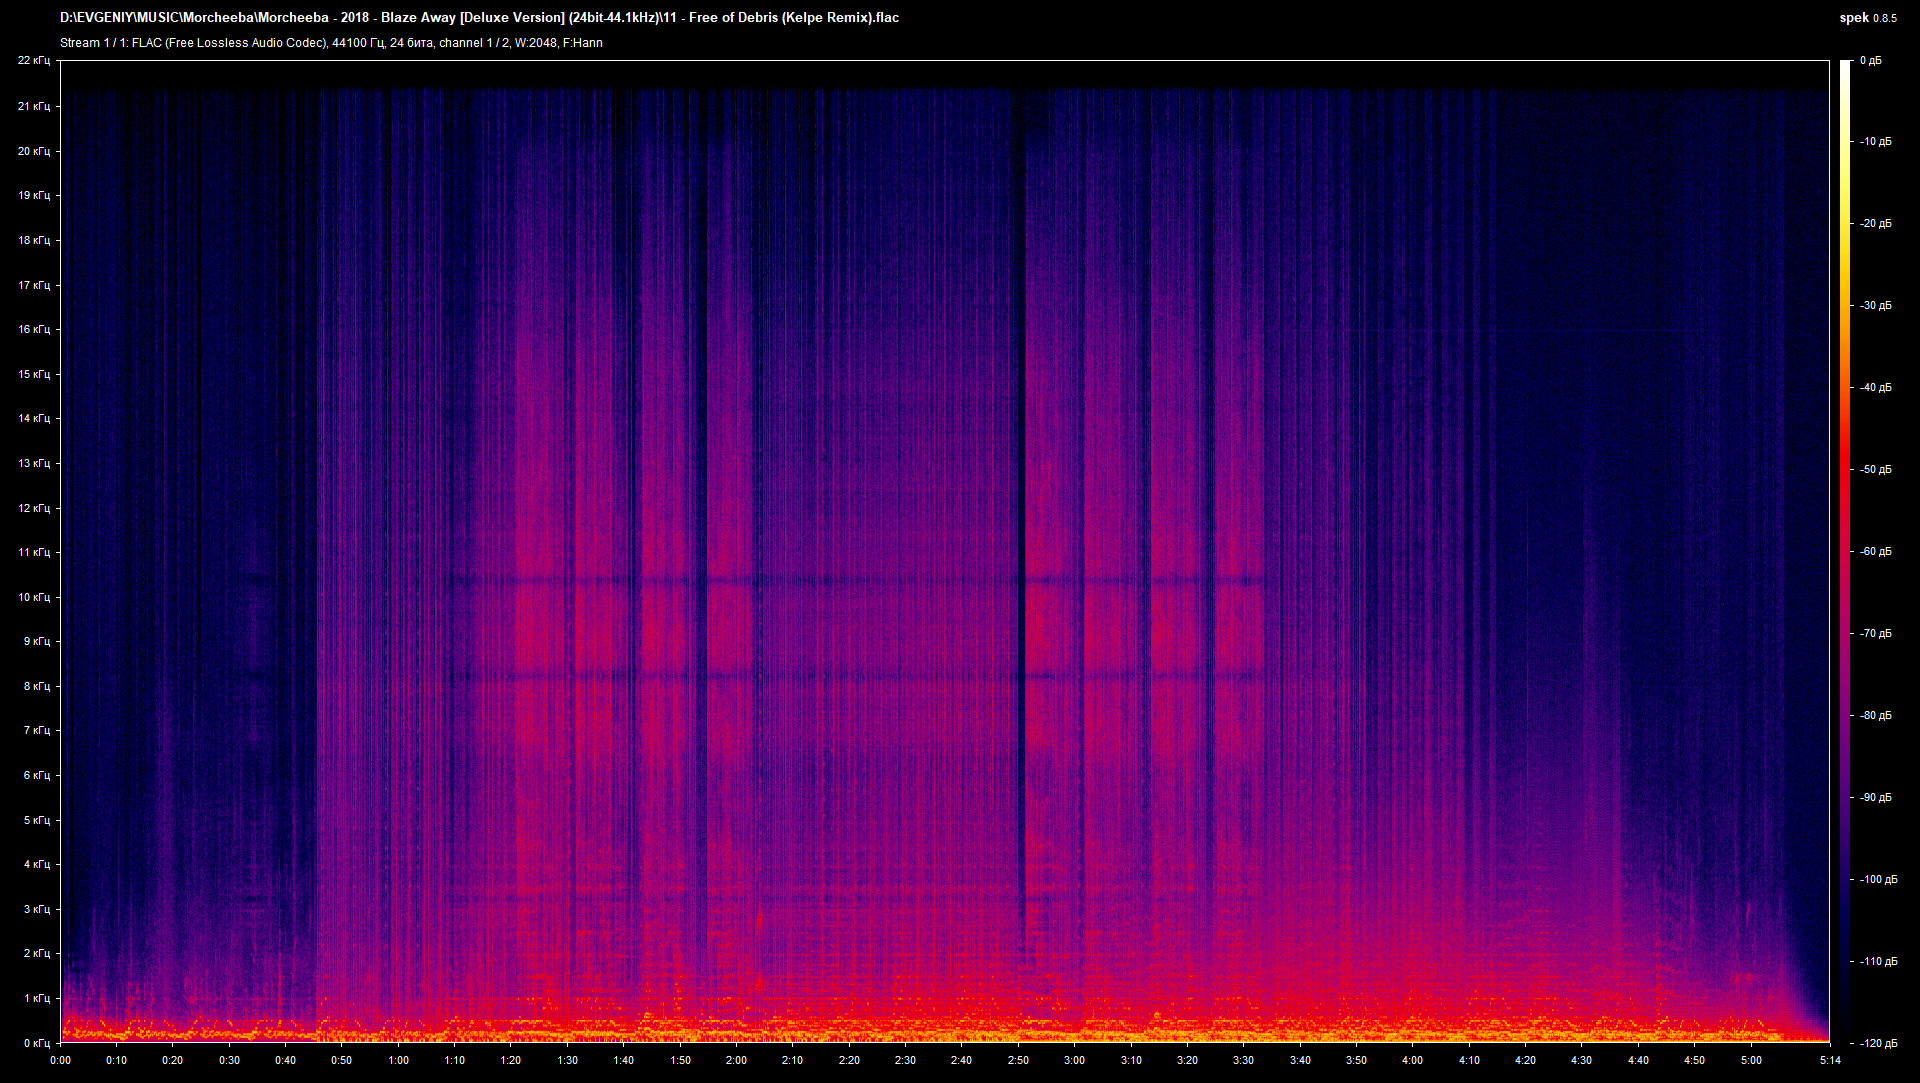
Task: Click the '-120 дБ' level scale label
Action: [1879, 1044]
